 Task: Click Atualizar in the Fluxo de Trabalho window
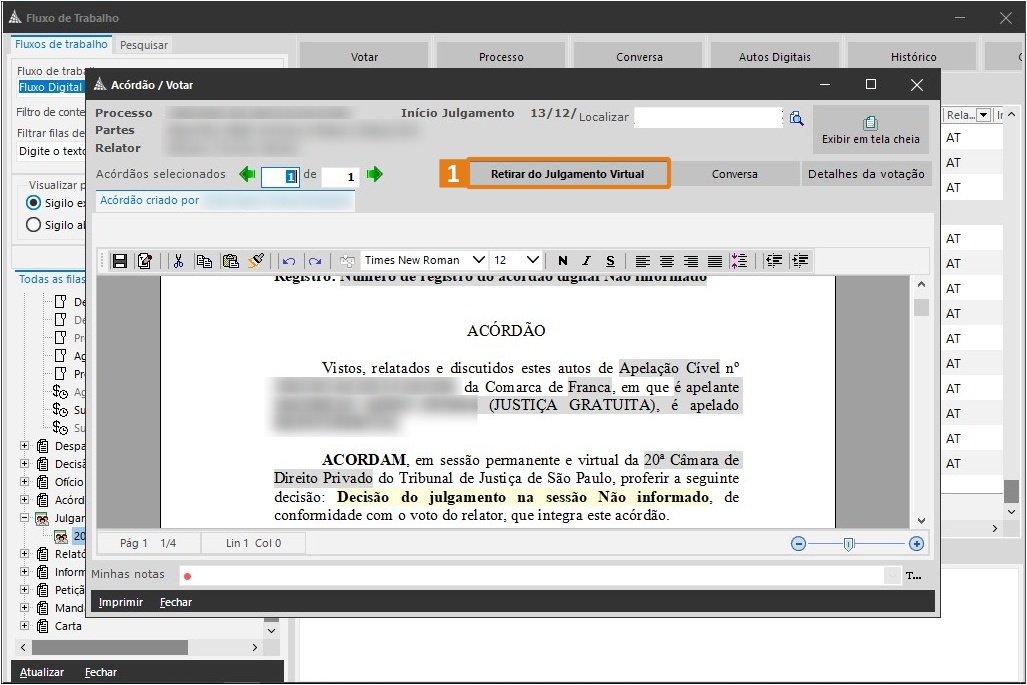42,672
